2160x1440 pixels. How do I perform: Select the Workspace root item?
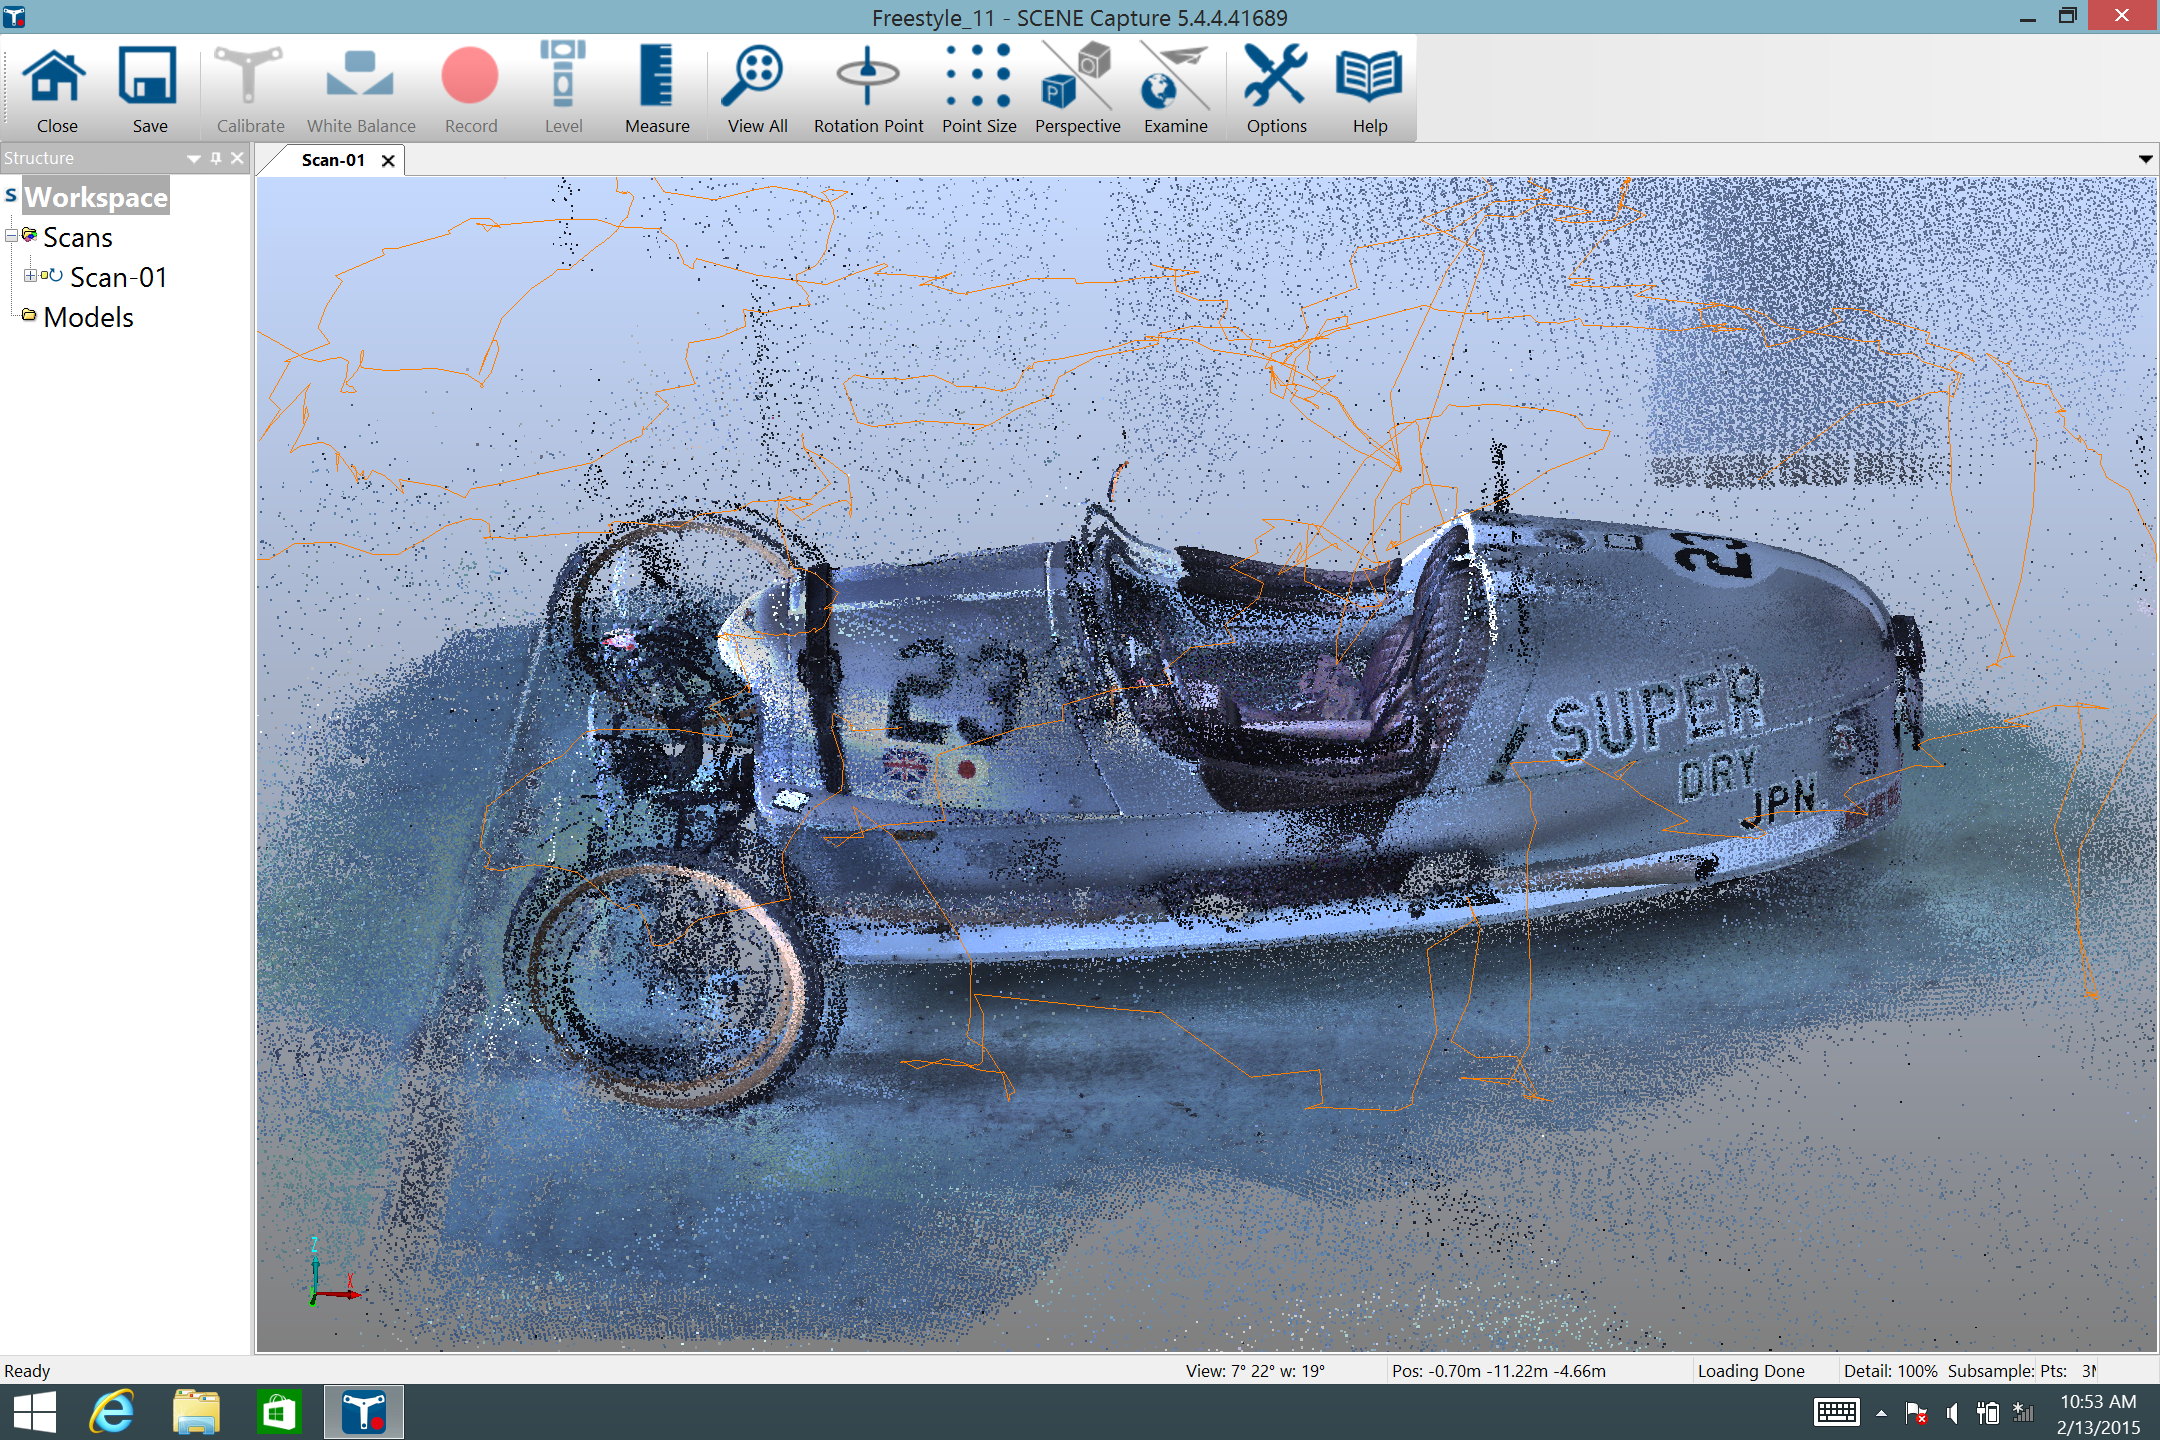click(x=96, y=197)
